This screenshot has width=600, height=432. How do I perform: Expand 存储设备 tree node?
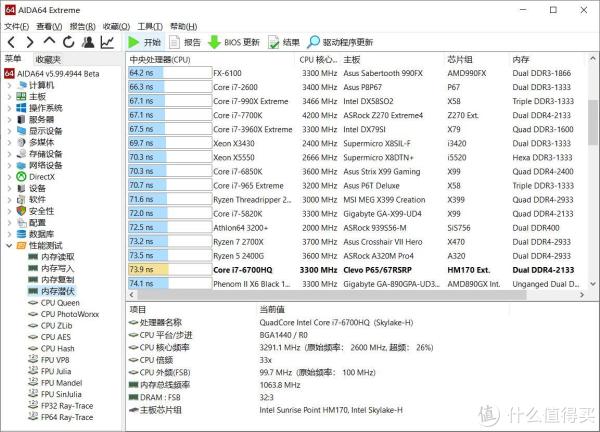10,154
